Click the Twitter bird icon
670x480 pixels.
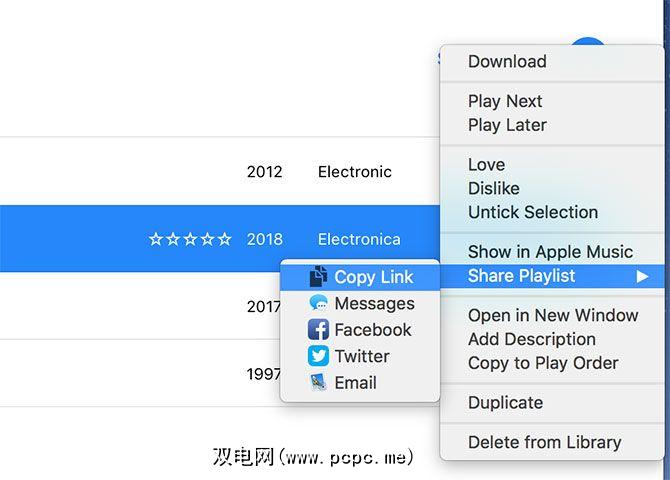coord(318,356)
